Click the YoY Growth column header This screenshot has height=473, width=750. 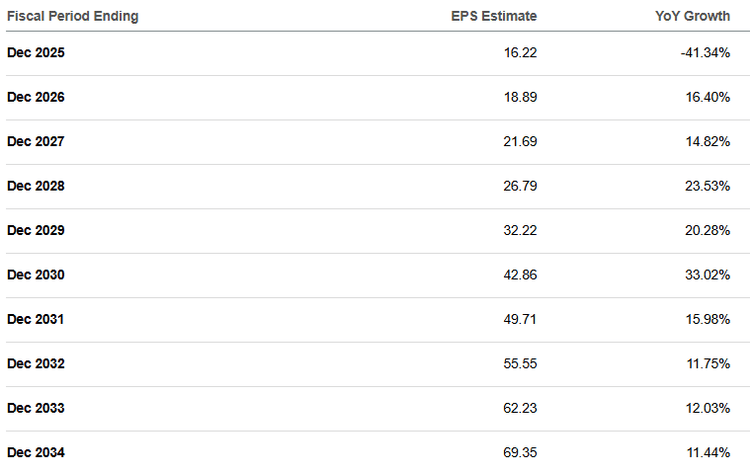[x=692, y=16]
